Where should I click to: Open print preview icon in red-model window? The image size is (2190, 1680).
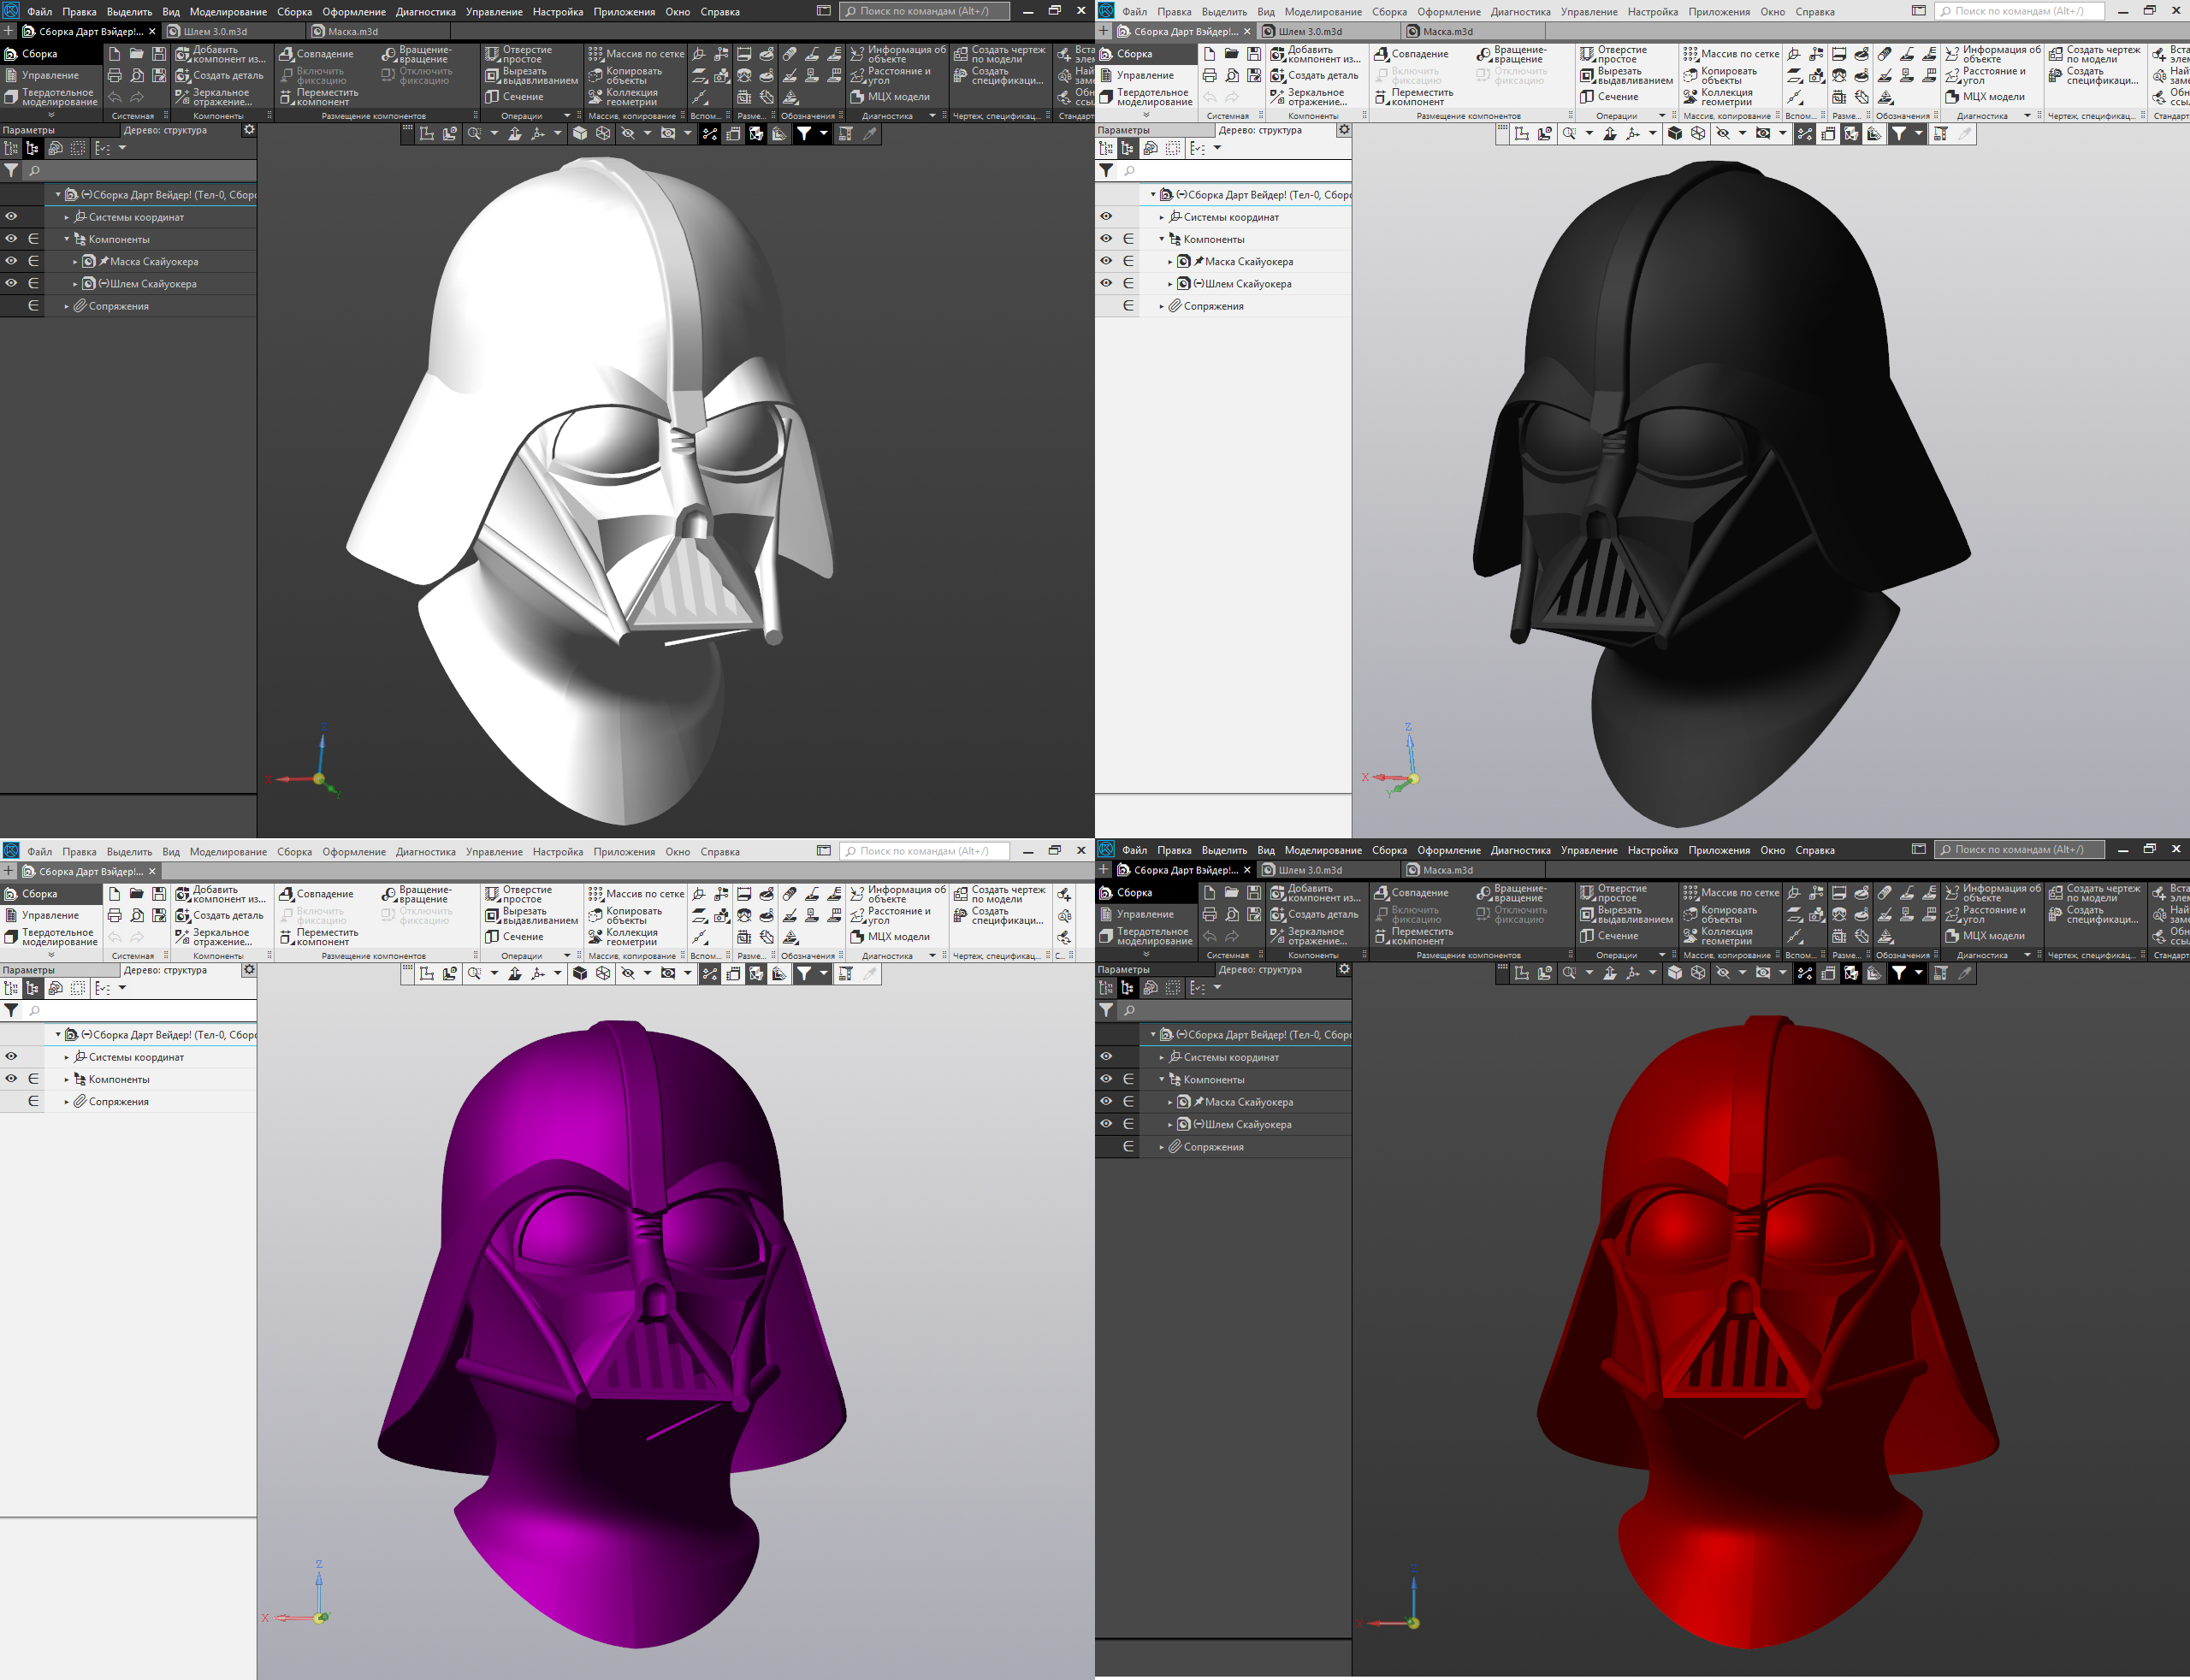(1231, 914)
